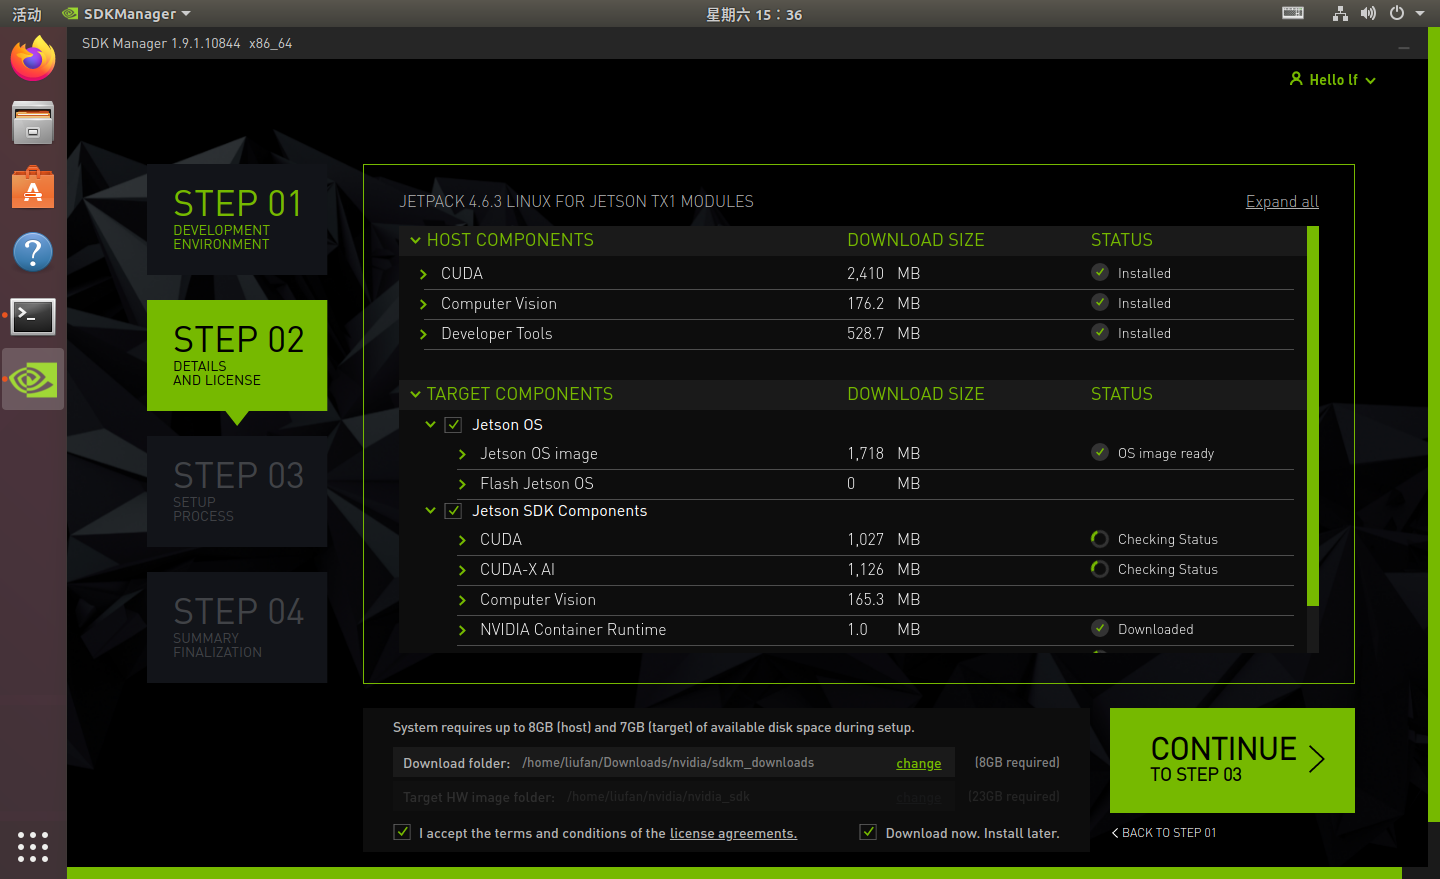Toggle Download now, Install later checkbox

point(868,832)
